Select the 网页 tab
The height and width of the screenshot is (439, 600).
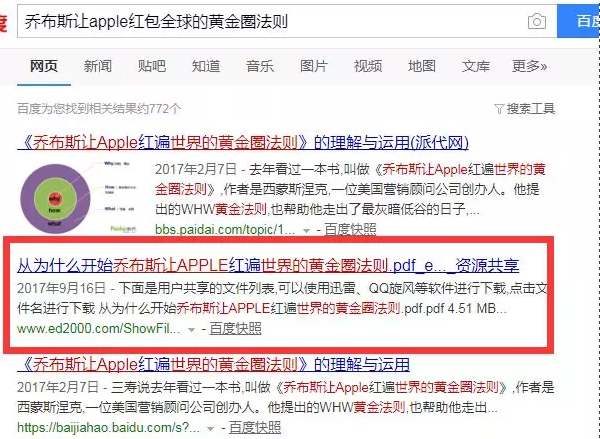(x=44, y=66)
